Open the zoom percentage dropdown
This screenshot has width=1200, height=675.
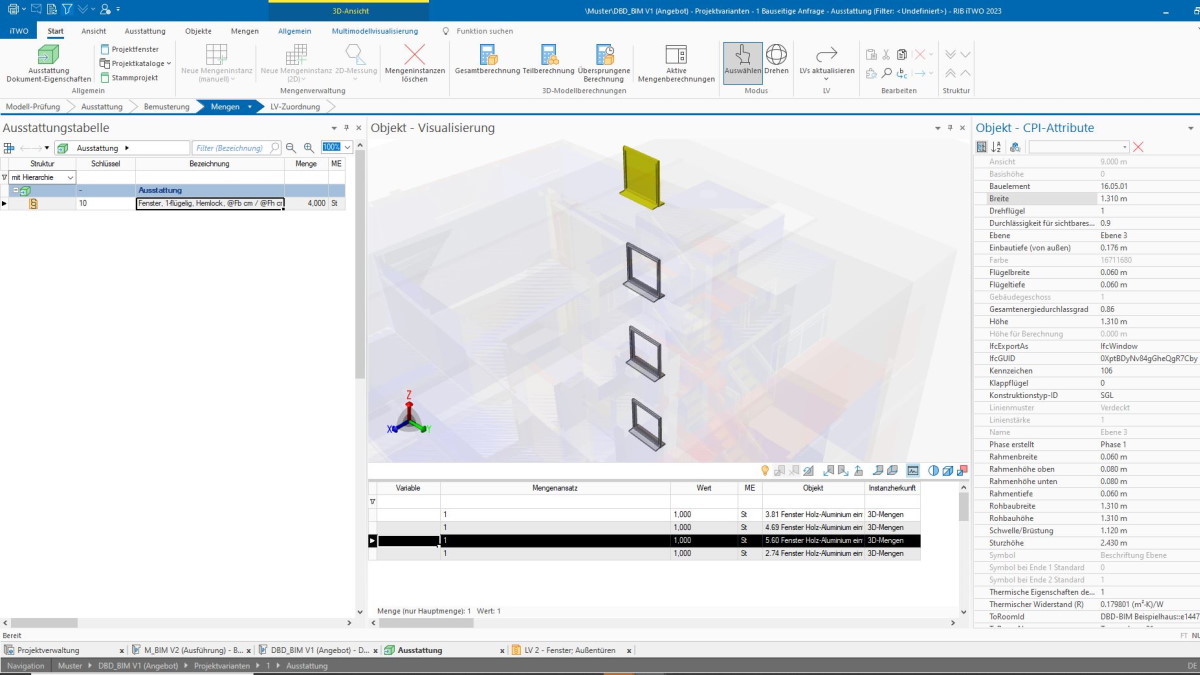347,148
